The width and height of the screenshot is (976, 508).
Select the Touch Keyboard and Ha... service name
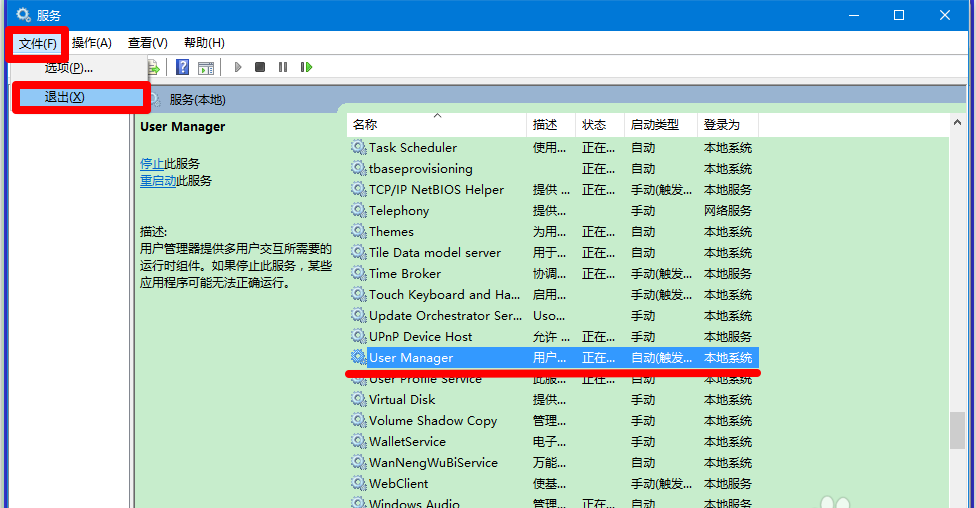coord(444,294)
